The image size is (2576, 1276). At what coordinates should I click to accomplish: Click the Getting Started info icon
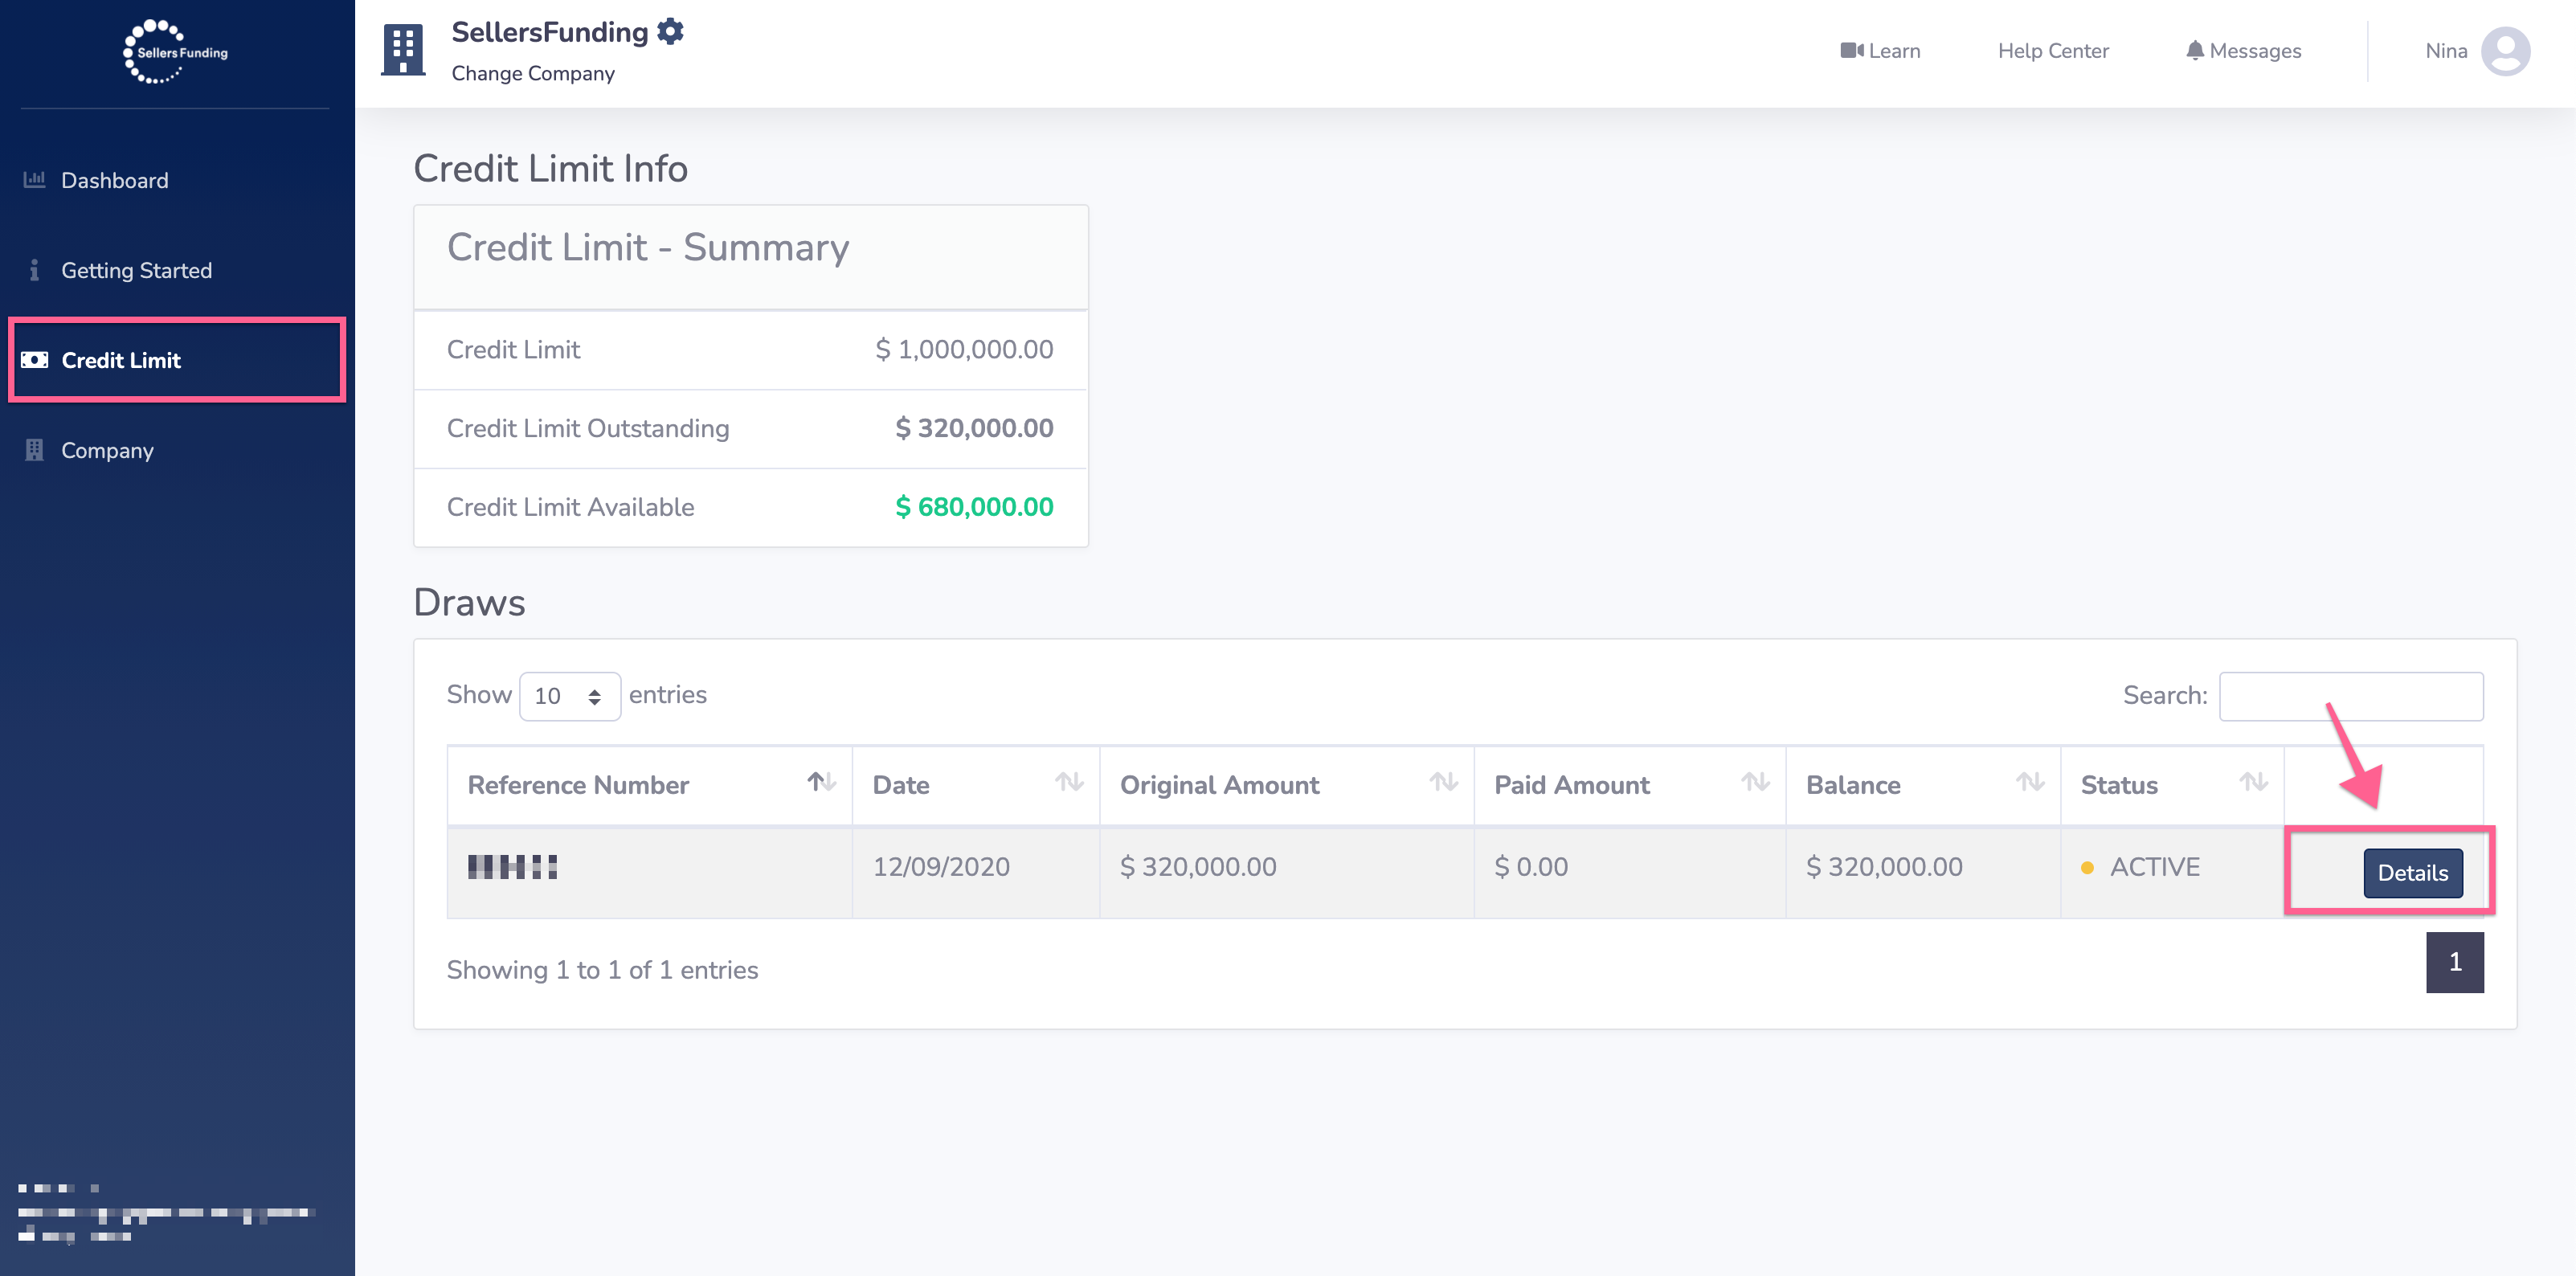click(x=34, y=270)
